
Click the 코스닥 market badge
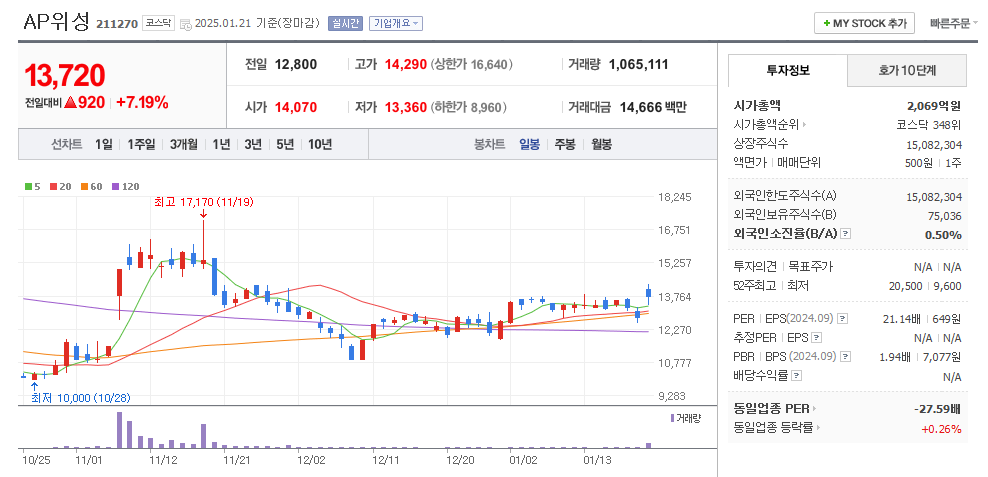coord(157,23)
